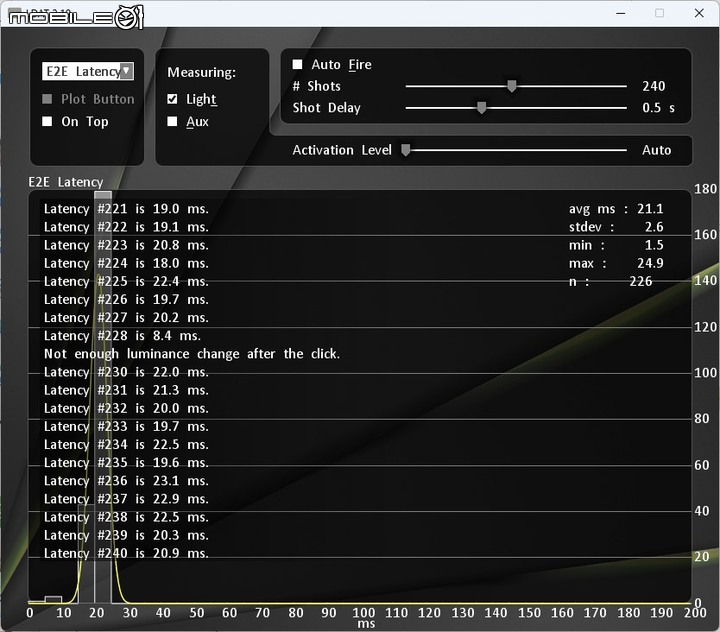Click the 'min : 1.5' statistic
The height and width of the screenshot is (632, 720).
[616, 245]
